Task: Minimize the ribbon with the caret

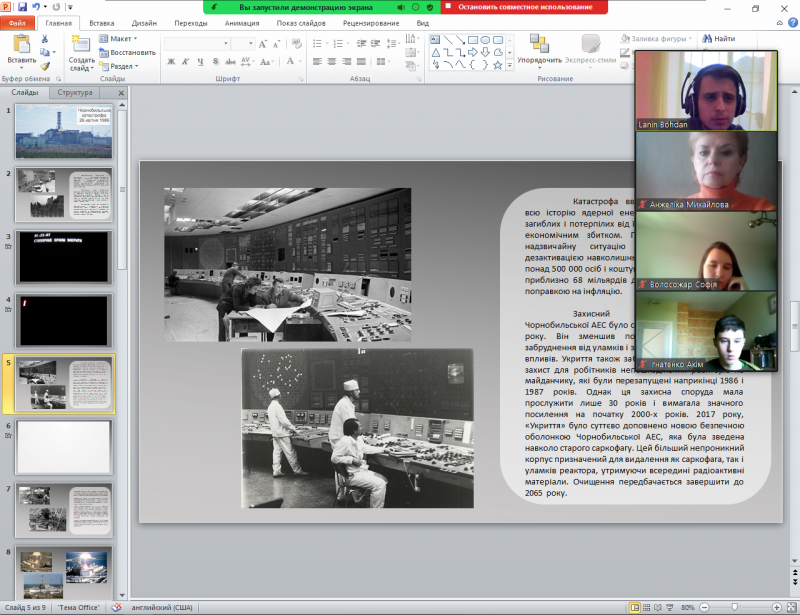Action: 779,22
